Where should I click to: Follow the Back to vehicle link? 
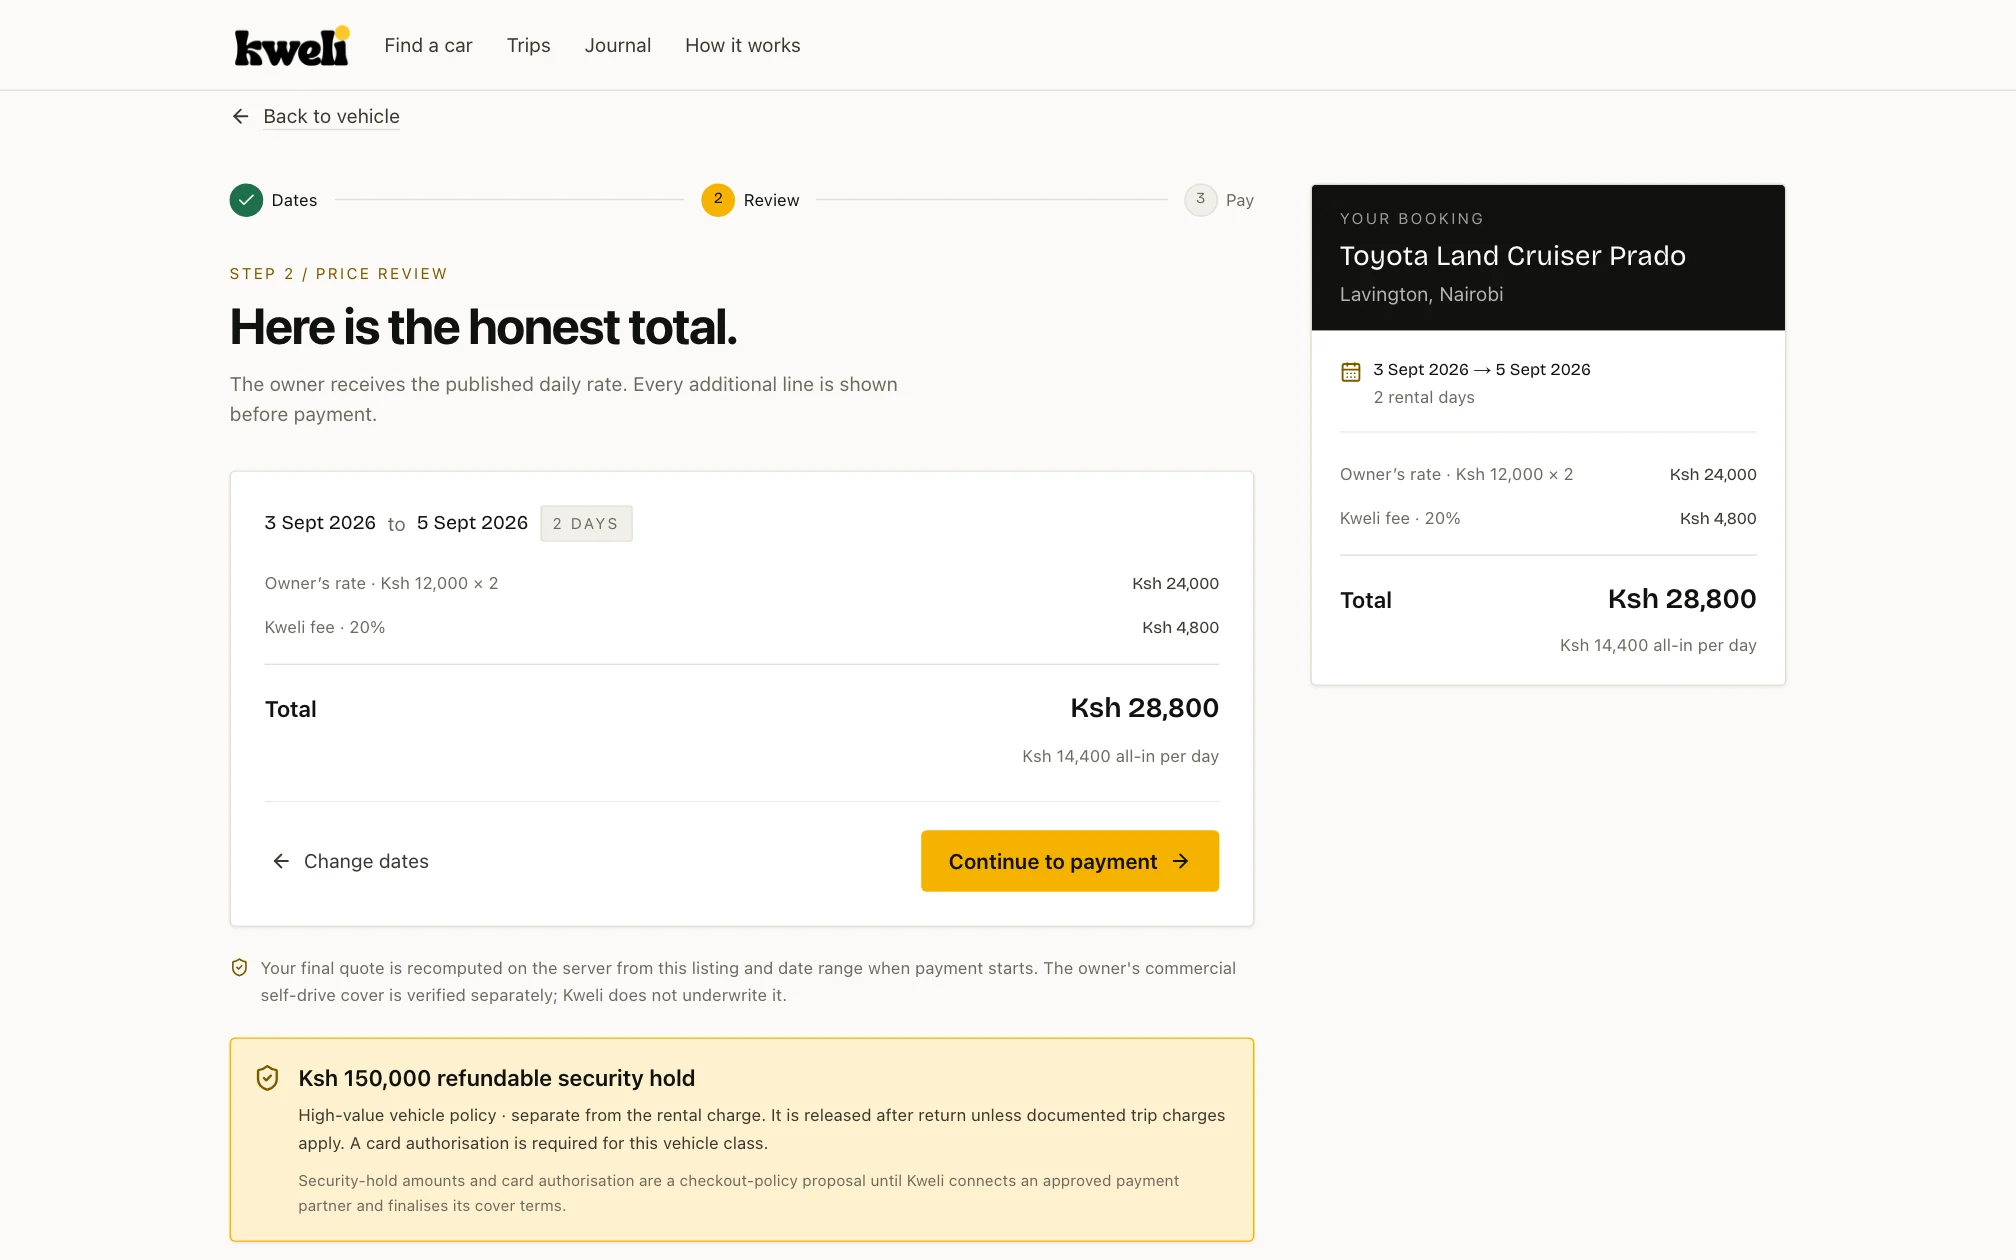331,117
